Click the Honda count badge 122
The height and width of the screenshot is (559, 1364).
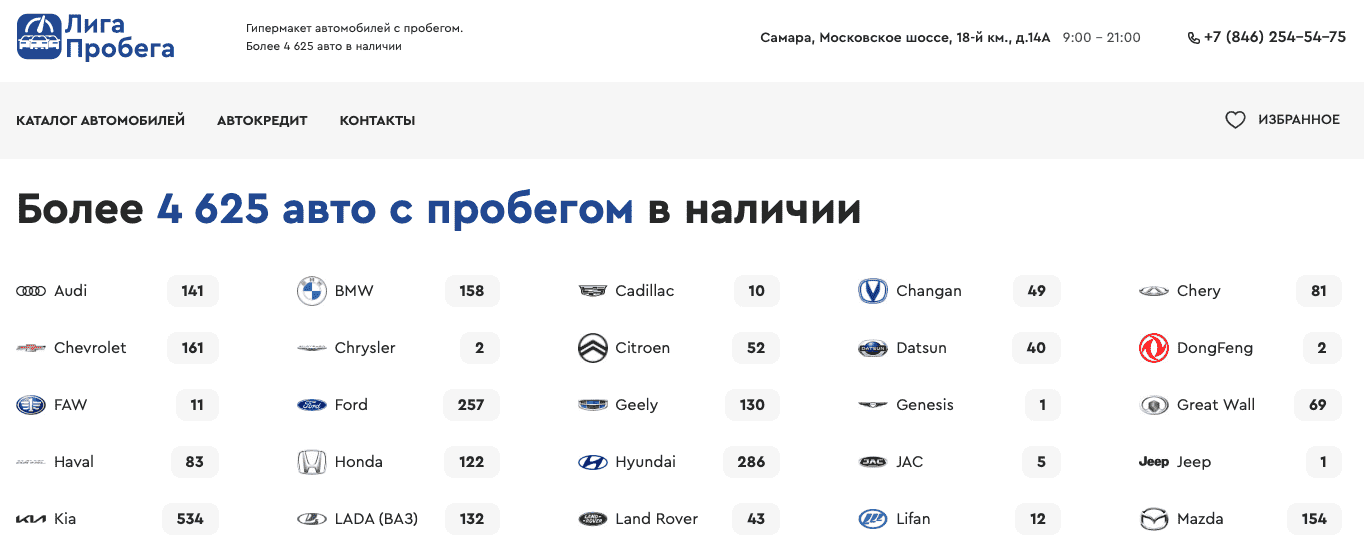(472, 462)
